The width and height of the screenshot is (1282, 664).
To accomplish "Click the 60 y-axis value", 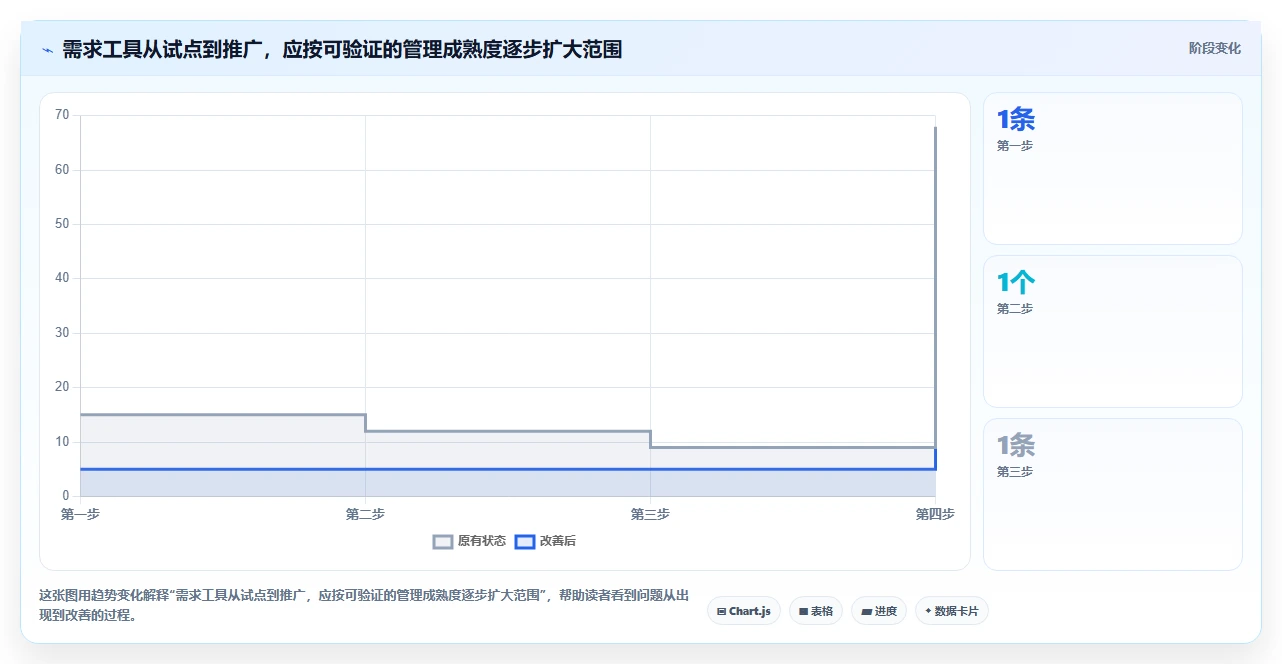I will click(62, 169).
